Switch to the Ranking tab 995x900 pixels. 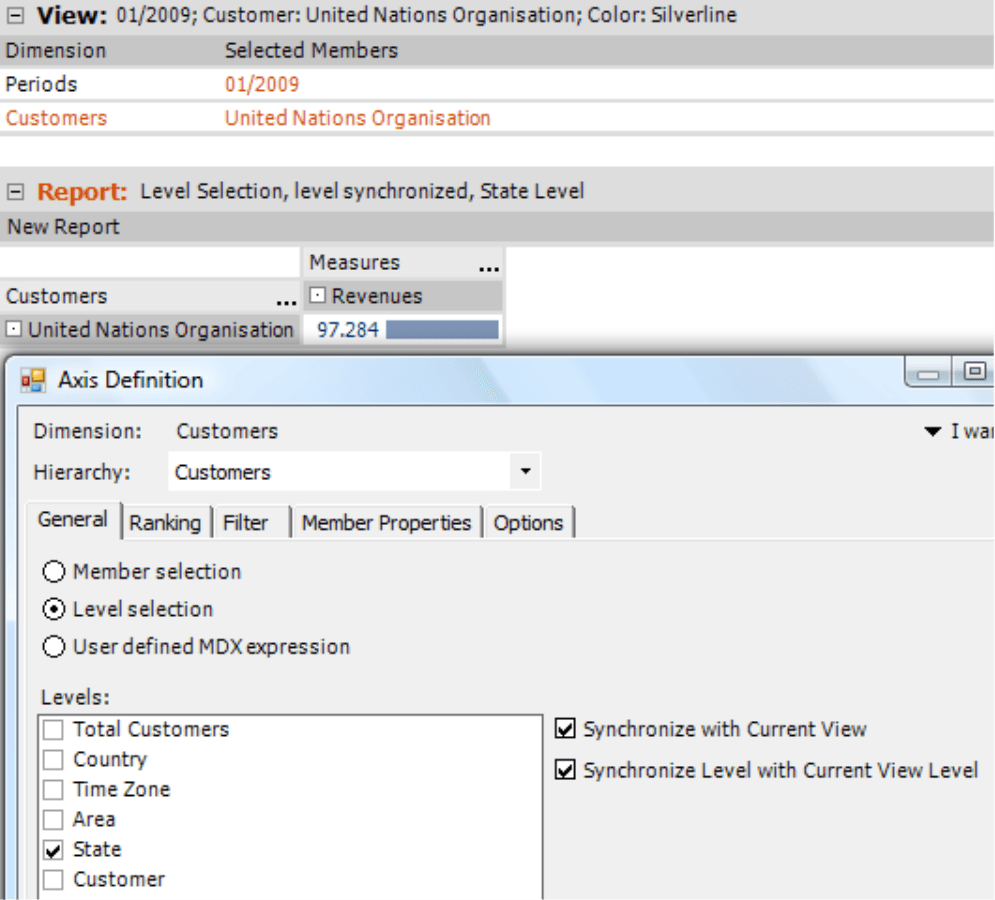(x=165, y=522)
